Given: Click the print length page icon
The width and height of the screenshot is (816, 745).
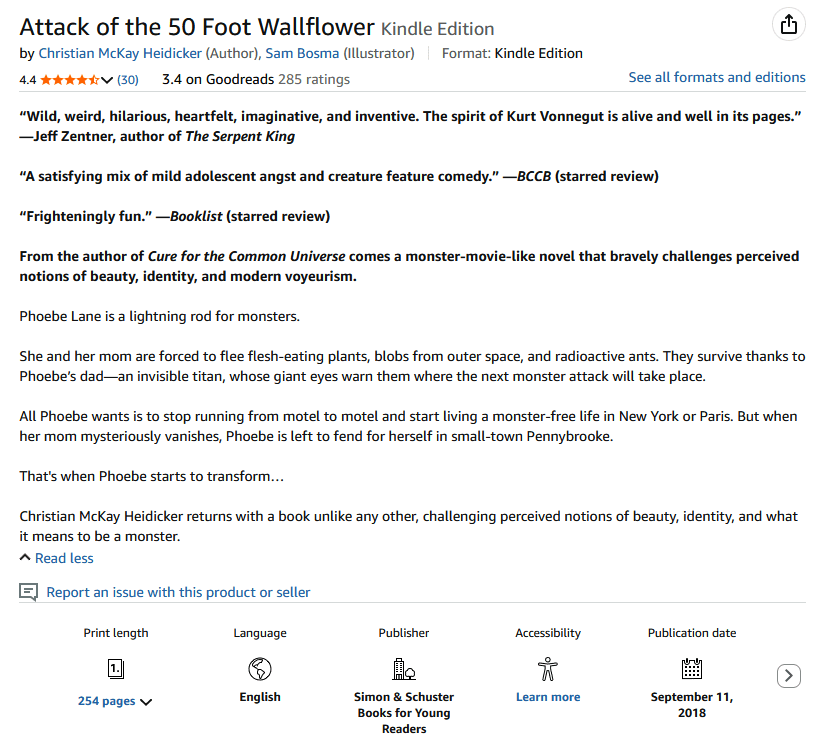Looking at the screenshot, I should point(116,669).
